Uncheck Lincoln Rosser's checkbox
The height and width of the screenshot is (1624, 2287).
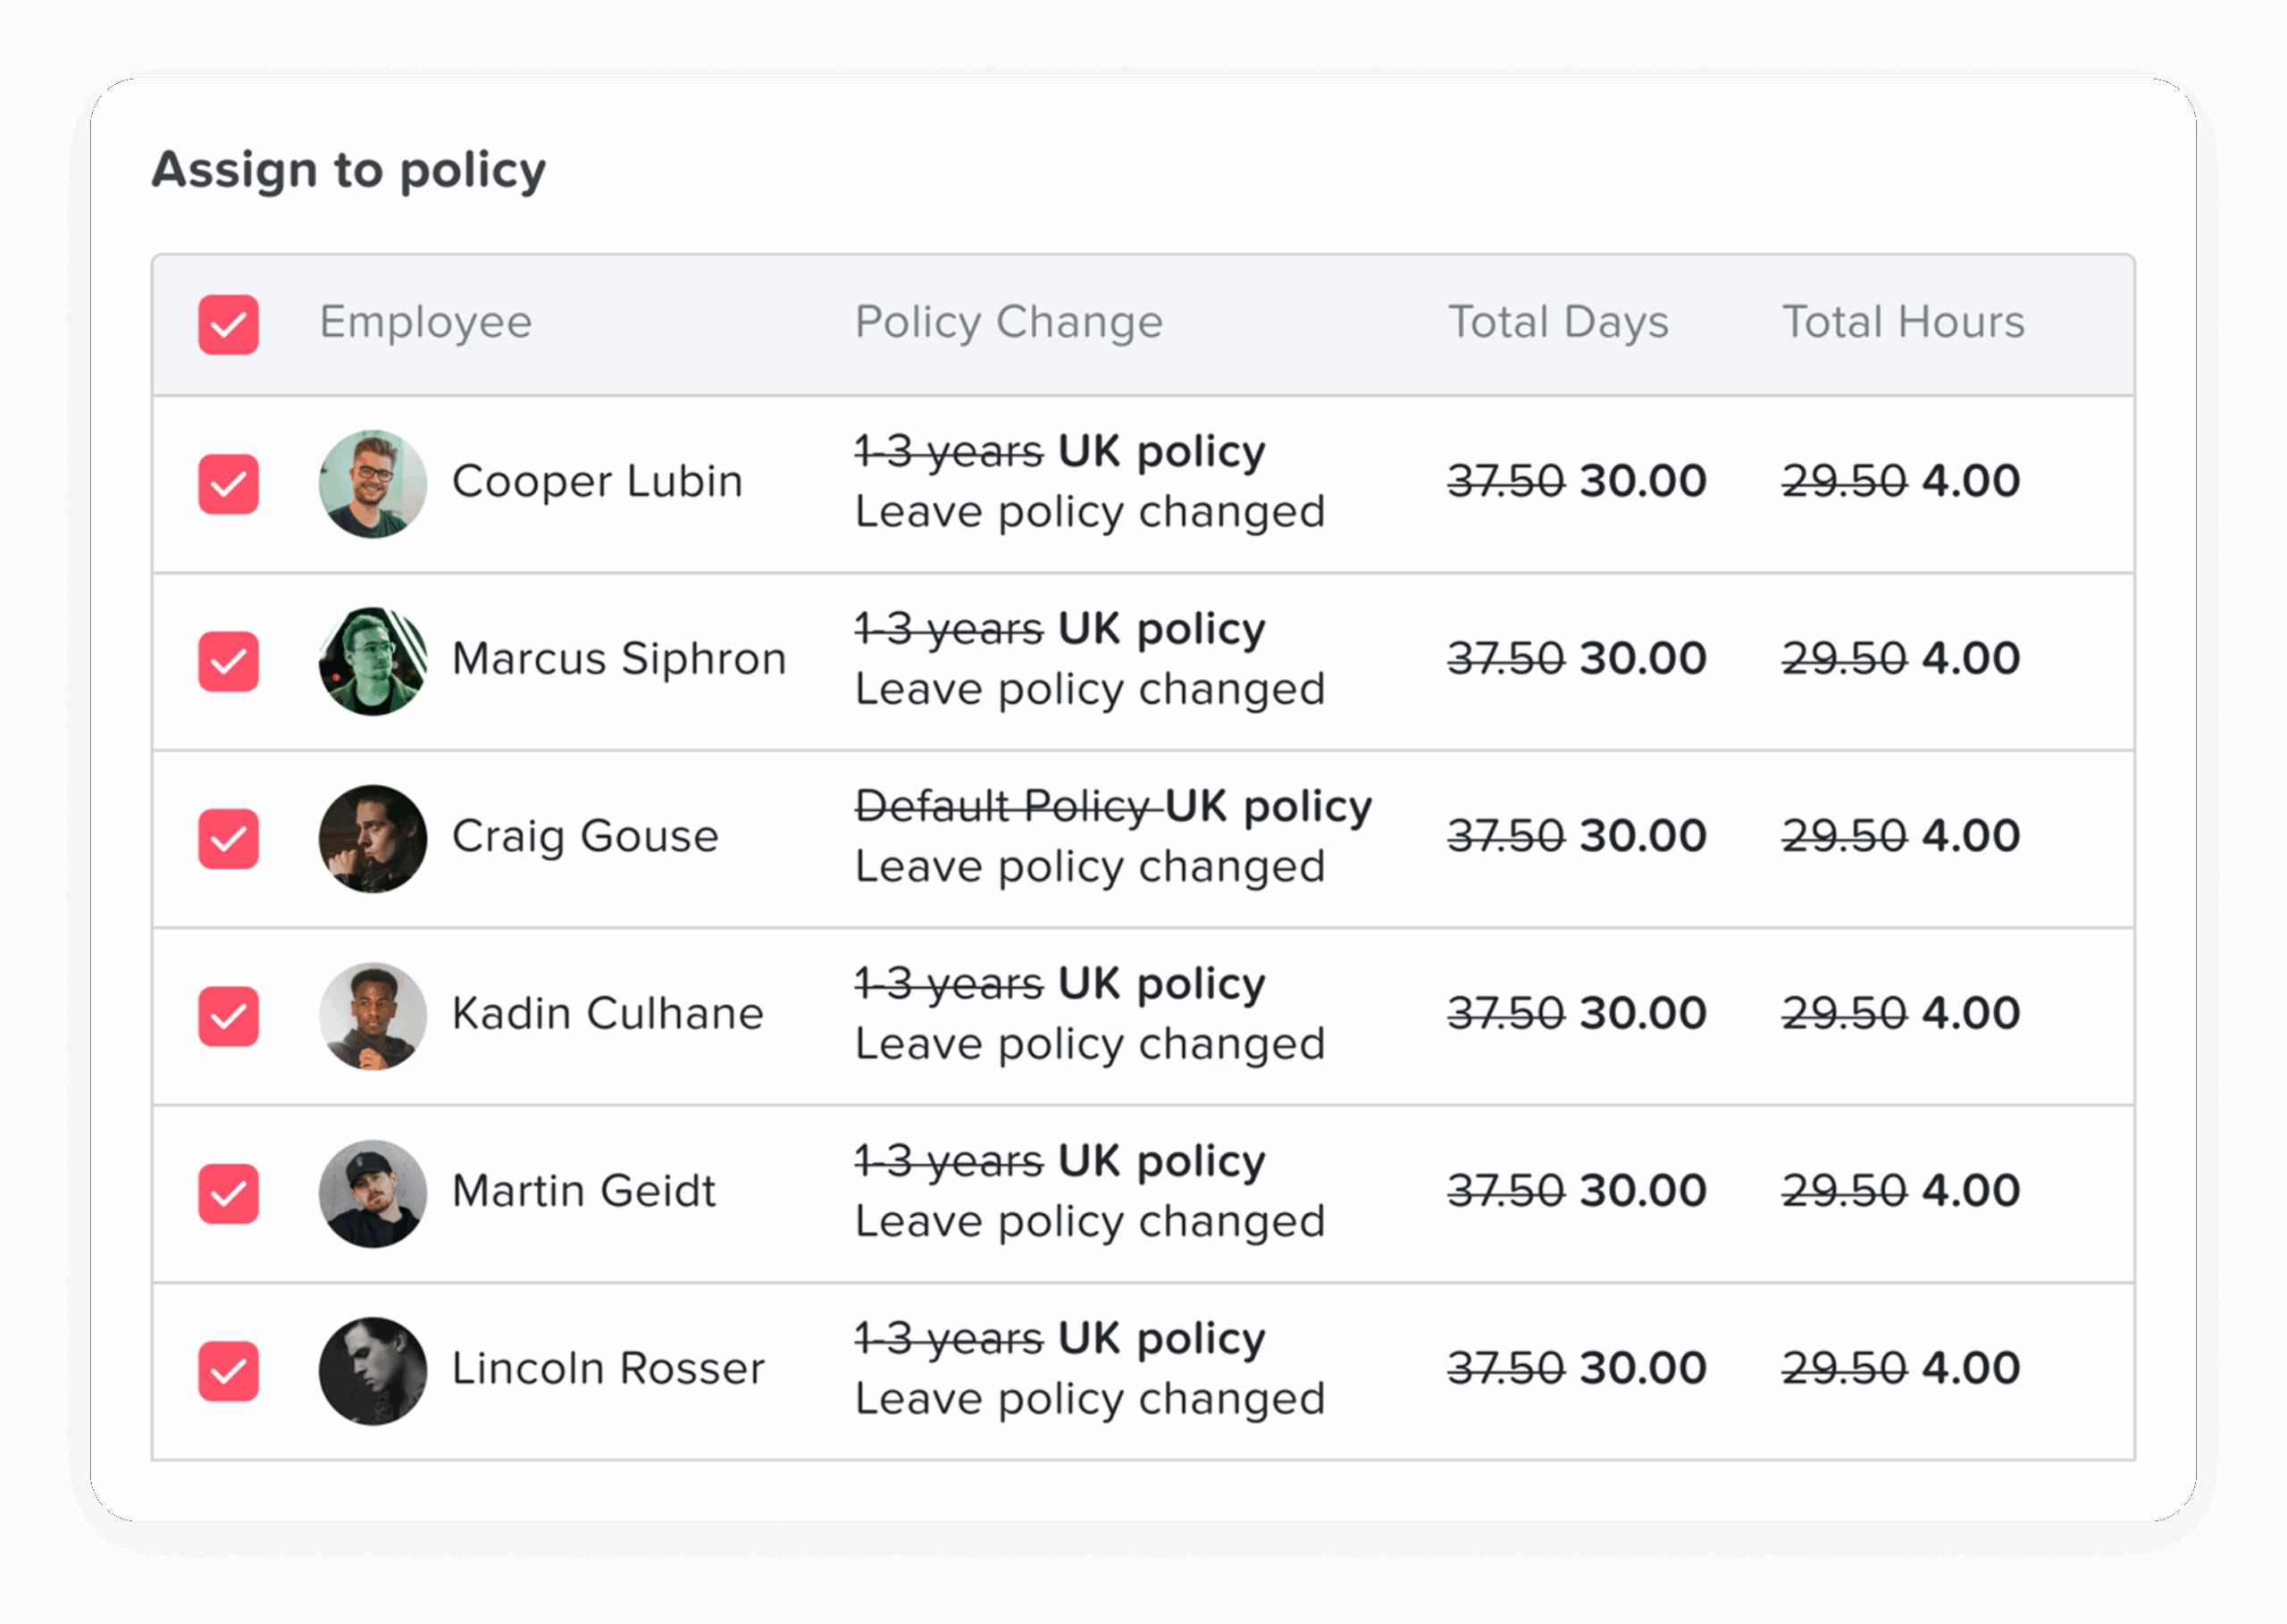point(228,1370)
